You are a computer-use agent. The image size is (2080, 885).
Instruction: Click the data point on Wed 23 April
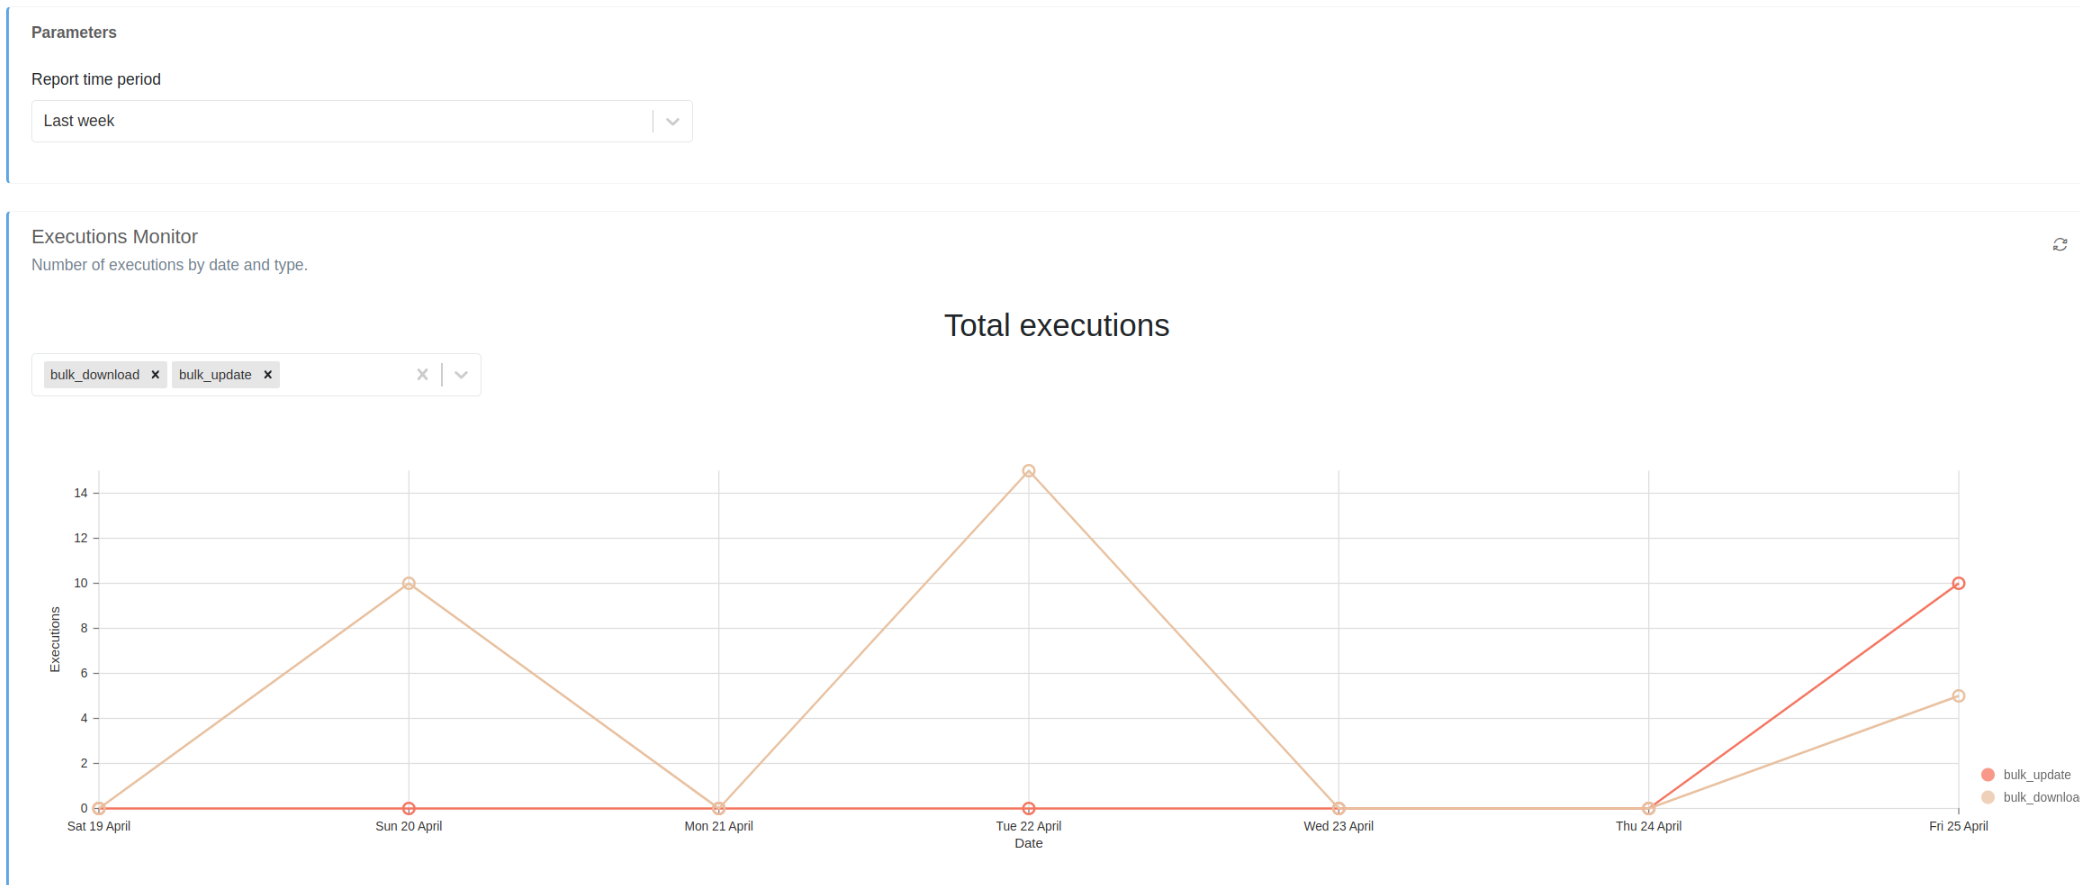coord(1338,808)
